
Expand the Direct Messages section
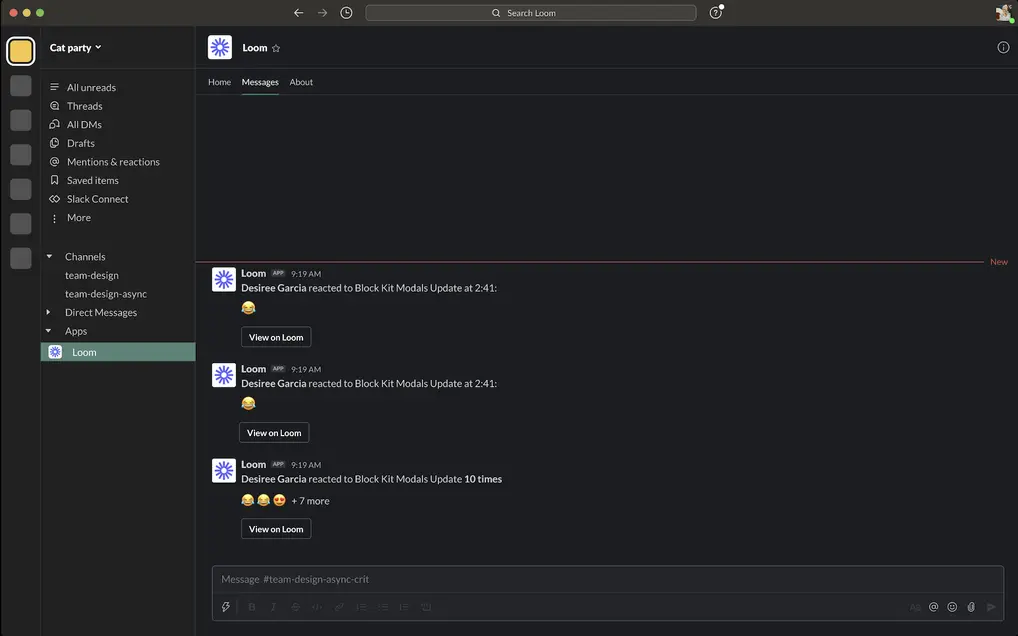47,311
